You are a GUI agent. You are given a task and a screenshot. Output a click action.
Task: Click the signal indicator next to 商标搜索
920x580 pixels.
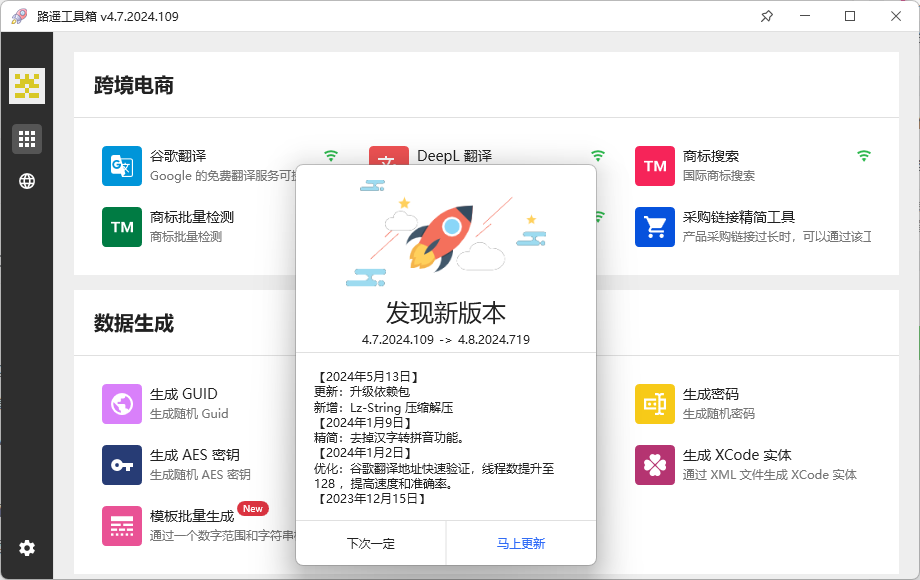pyautogui.click(x=864, y=157)
